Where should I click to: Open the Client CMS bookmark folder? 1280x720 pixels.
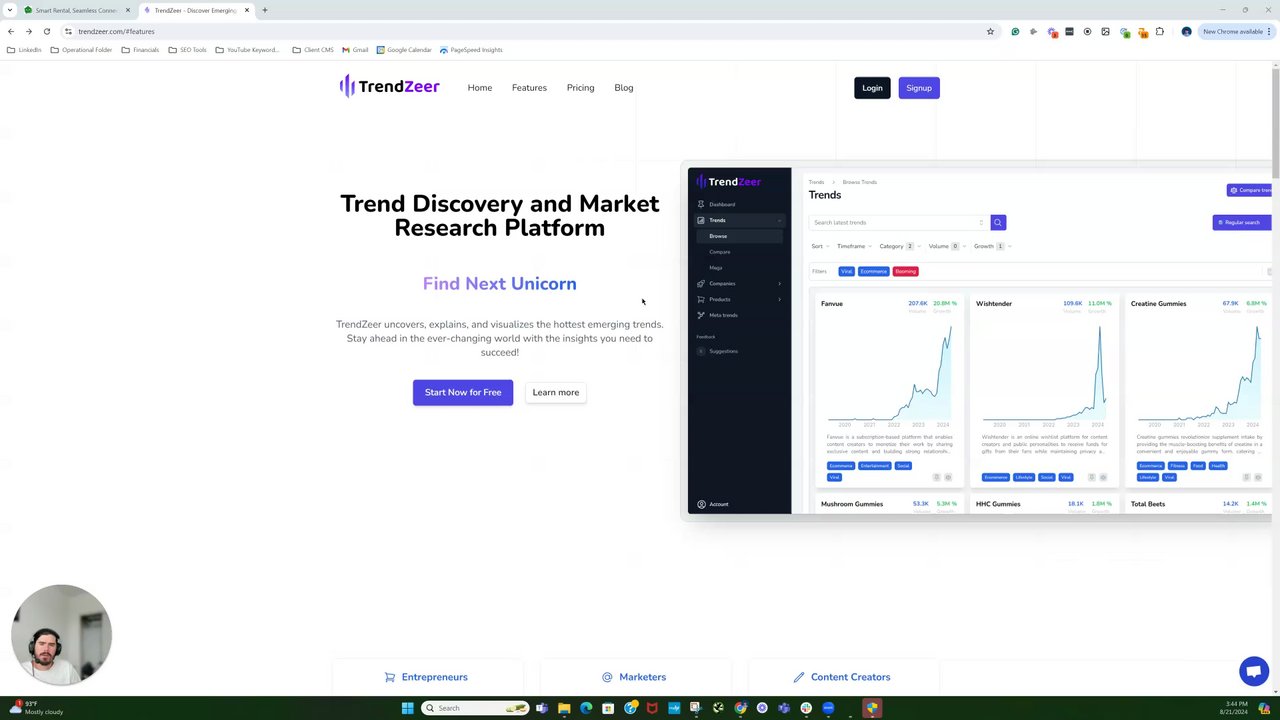(313, 50)
